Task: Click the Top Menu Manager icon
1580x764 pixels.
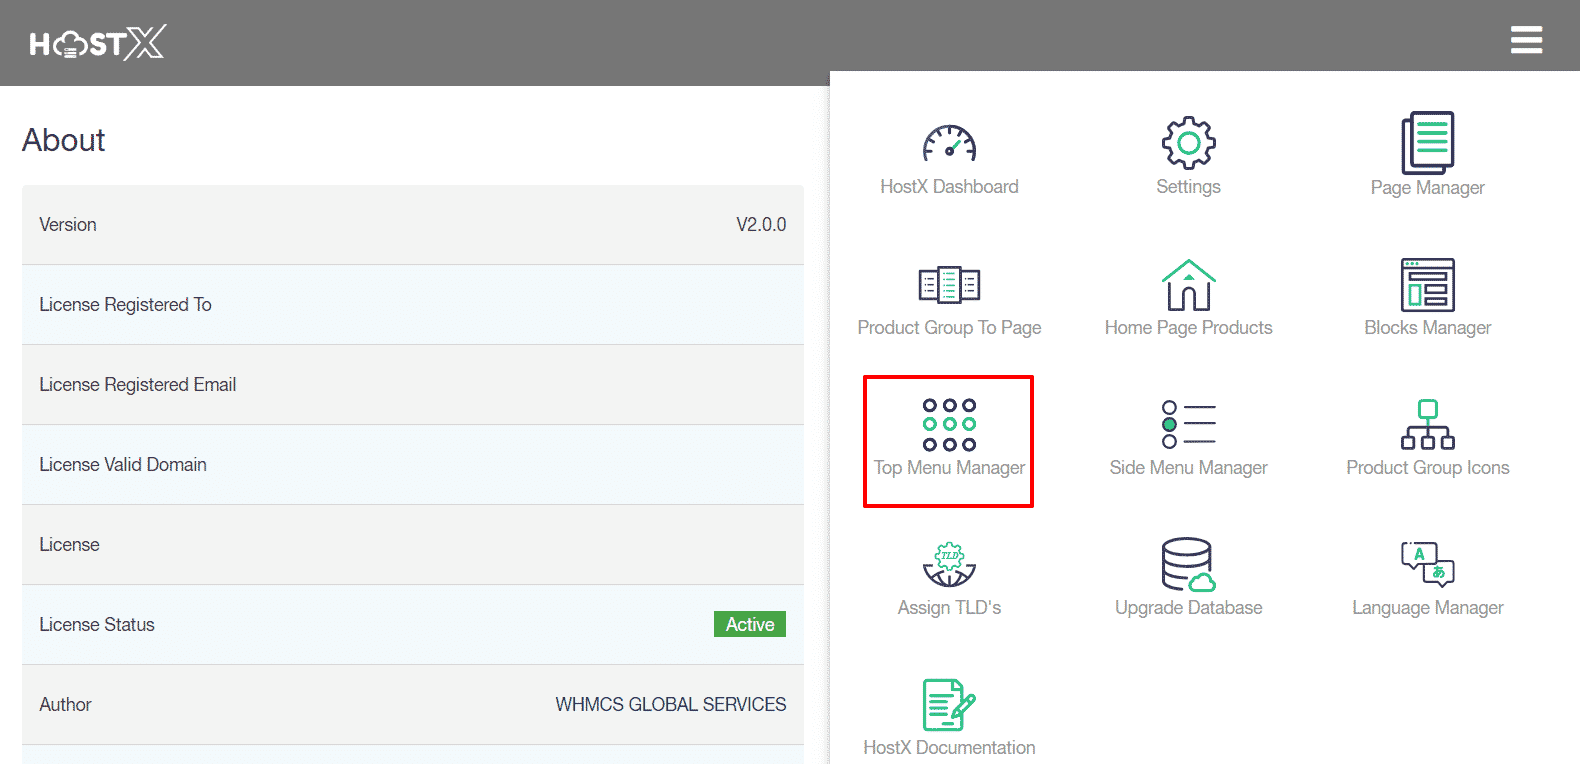Action: [949, 425]
